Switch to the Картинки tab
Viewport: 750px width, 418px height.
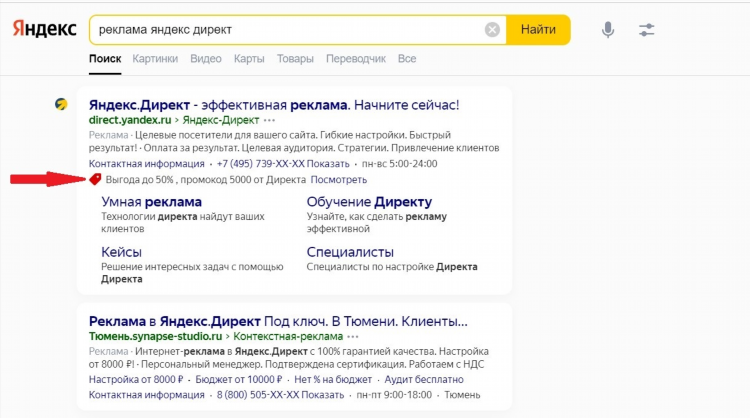[155, 59]
